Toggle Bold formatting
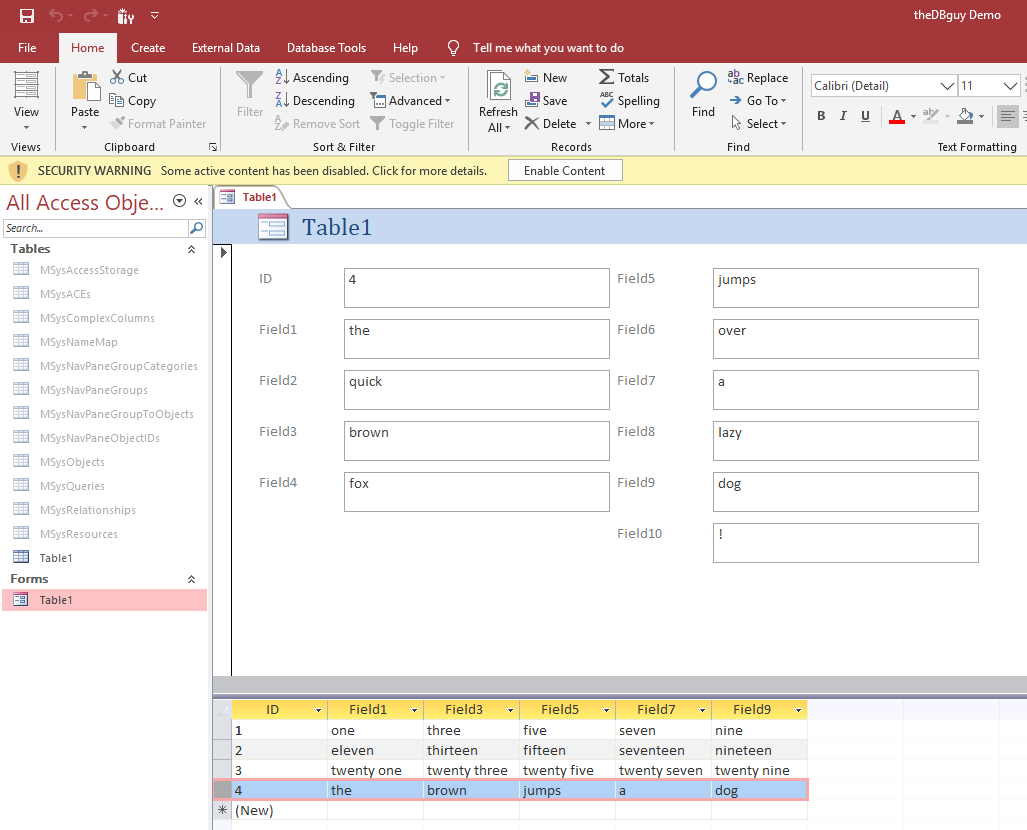 (x=821, y=116)
